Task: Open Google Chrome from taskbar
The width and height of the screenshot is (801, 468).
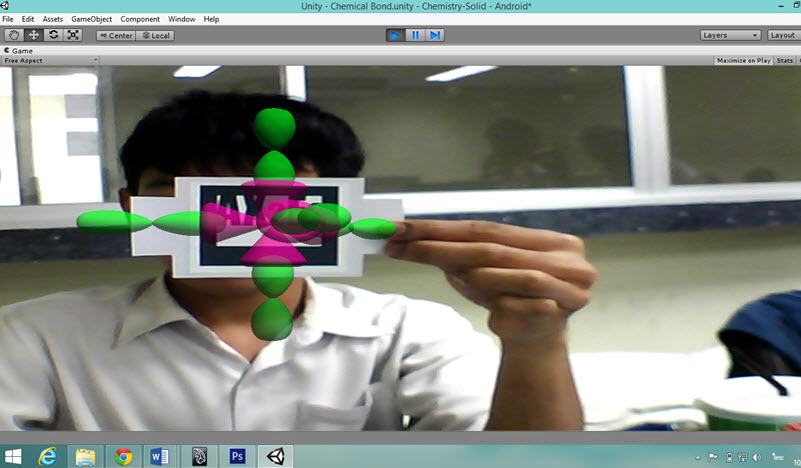Action: pyautogui.click(x=124, y=456)
